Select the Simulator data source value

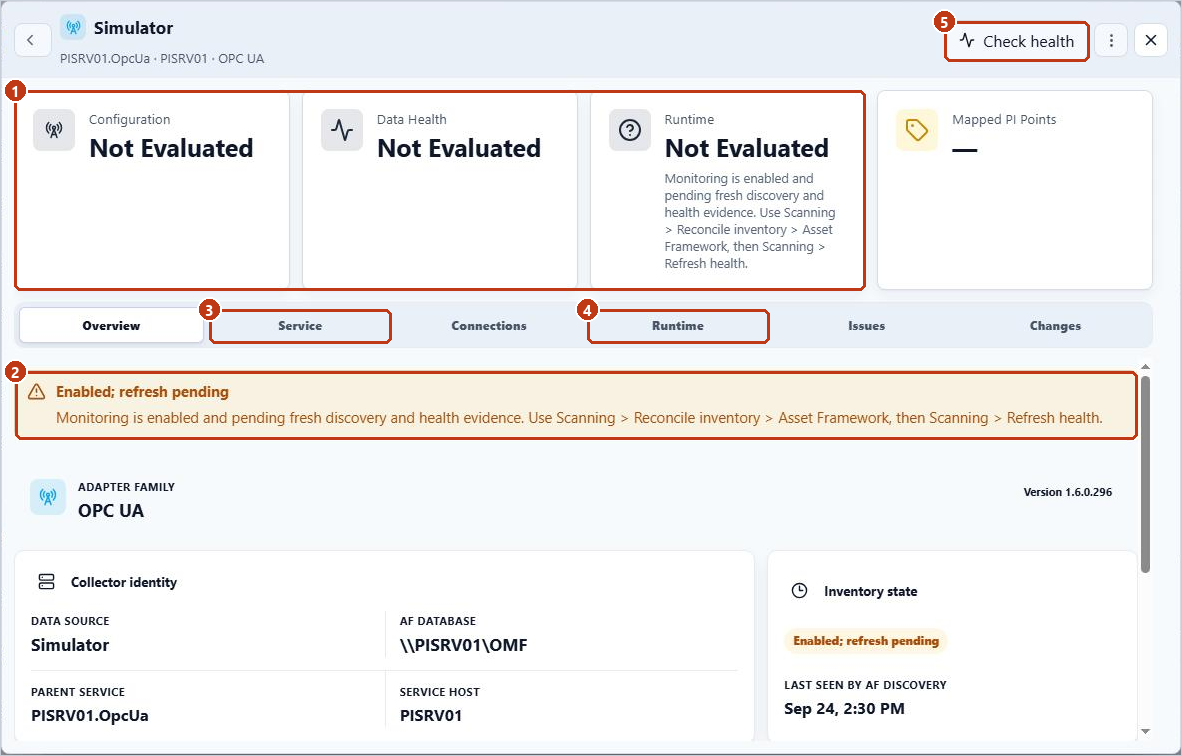click(70, 645)
